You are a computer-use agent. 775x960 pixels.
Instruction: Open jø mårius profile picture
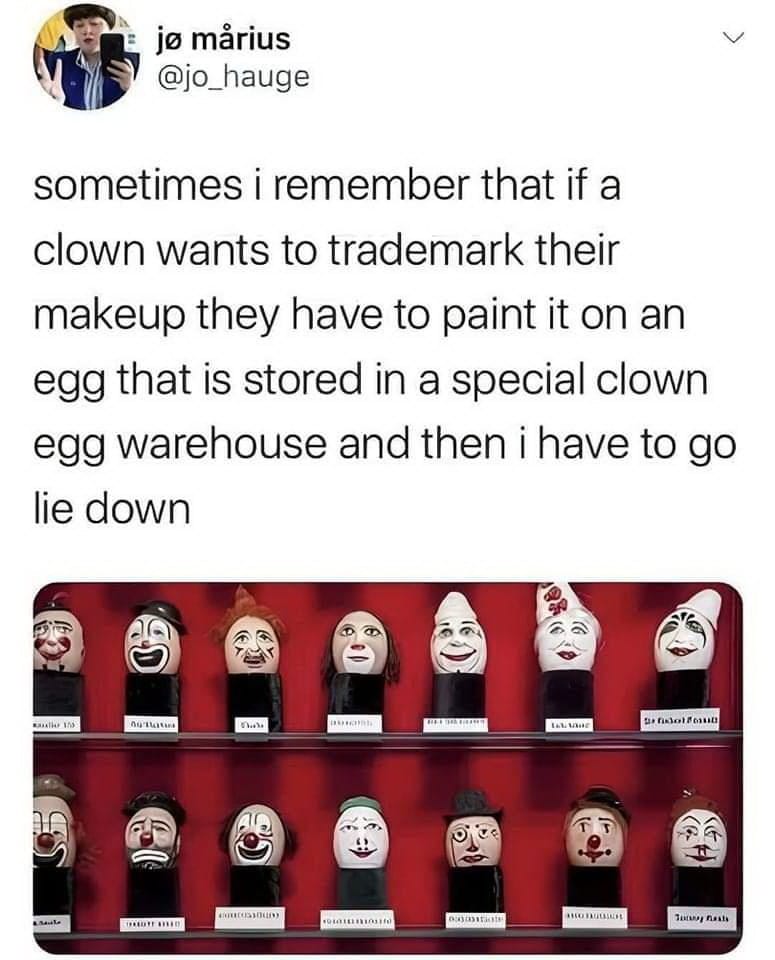[x=86, y=59]
